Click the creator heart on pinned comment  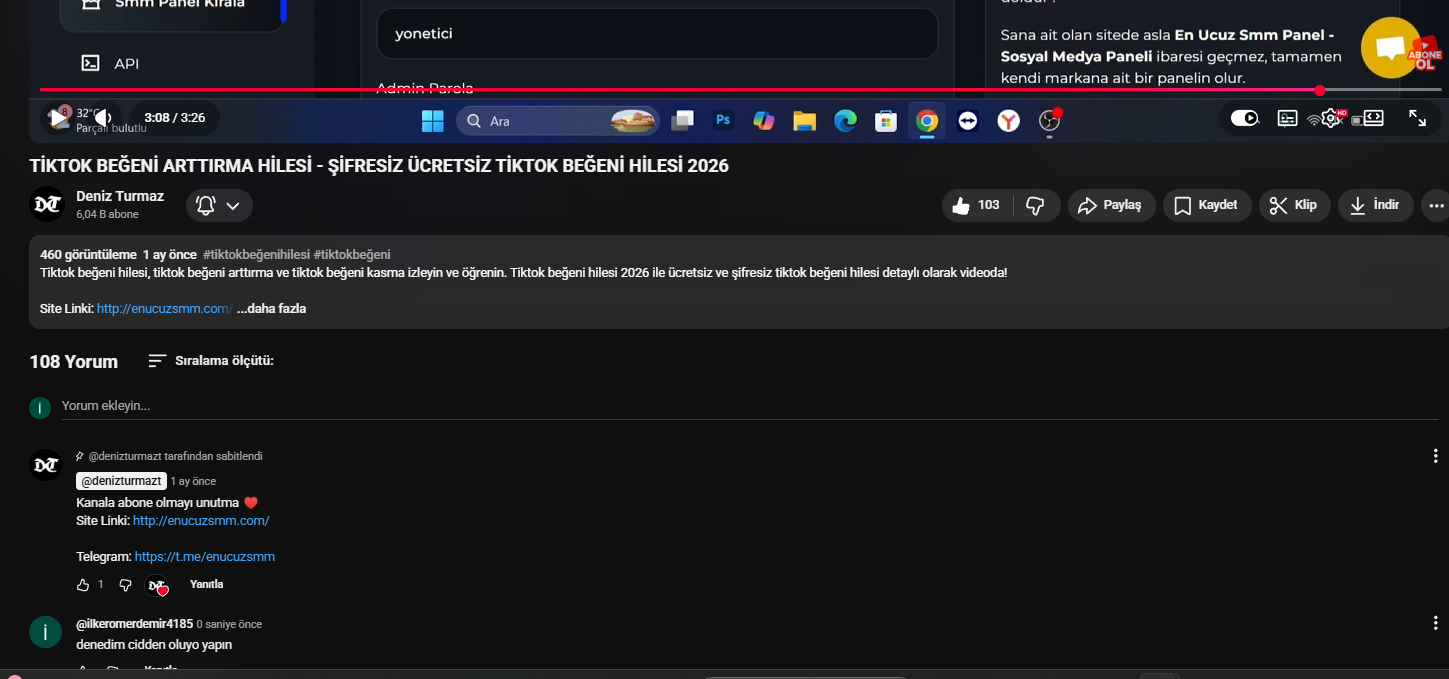click(157, 586)
